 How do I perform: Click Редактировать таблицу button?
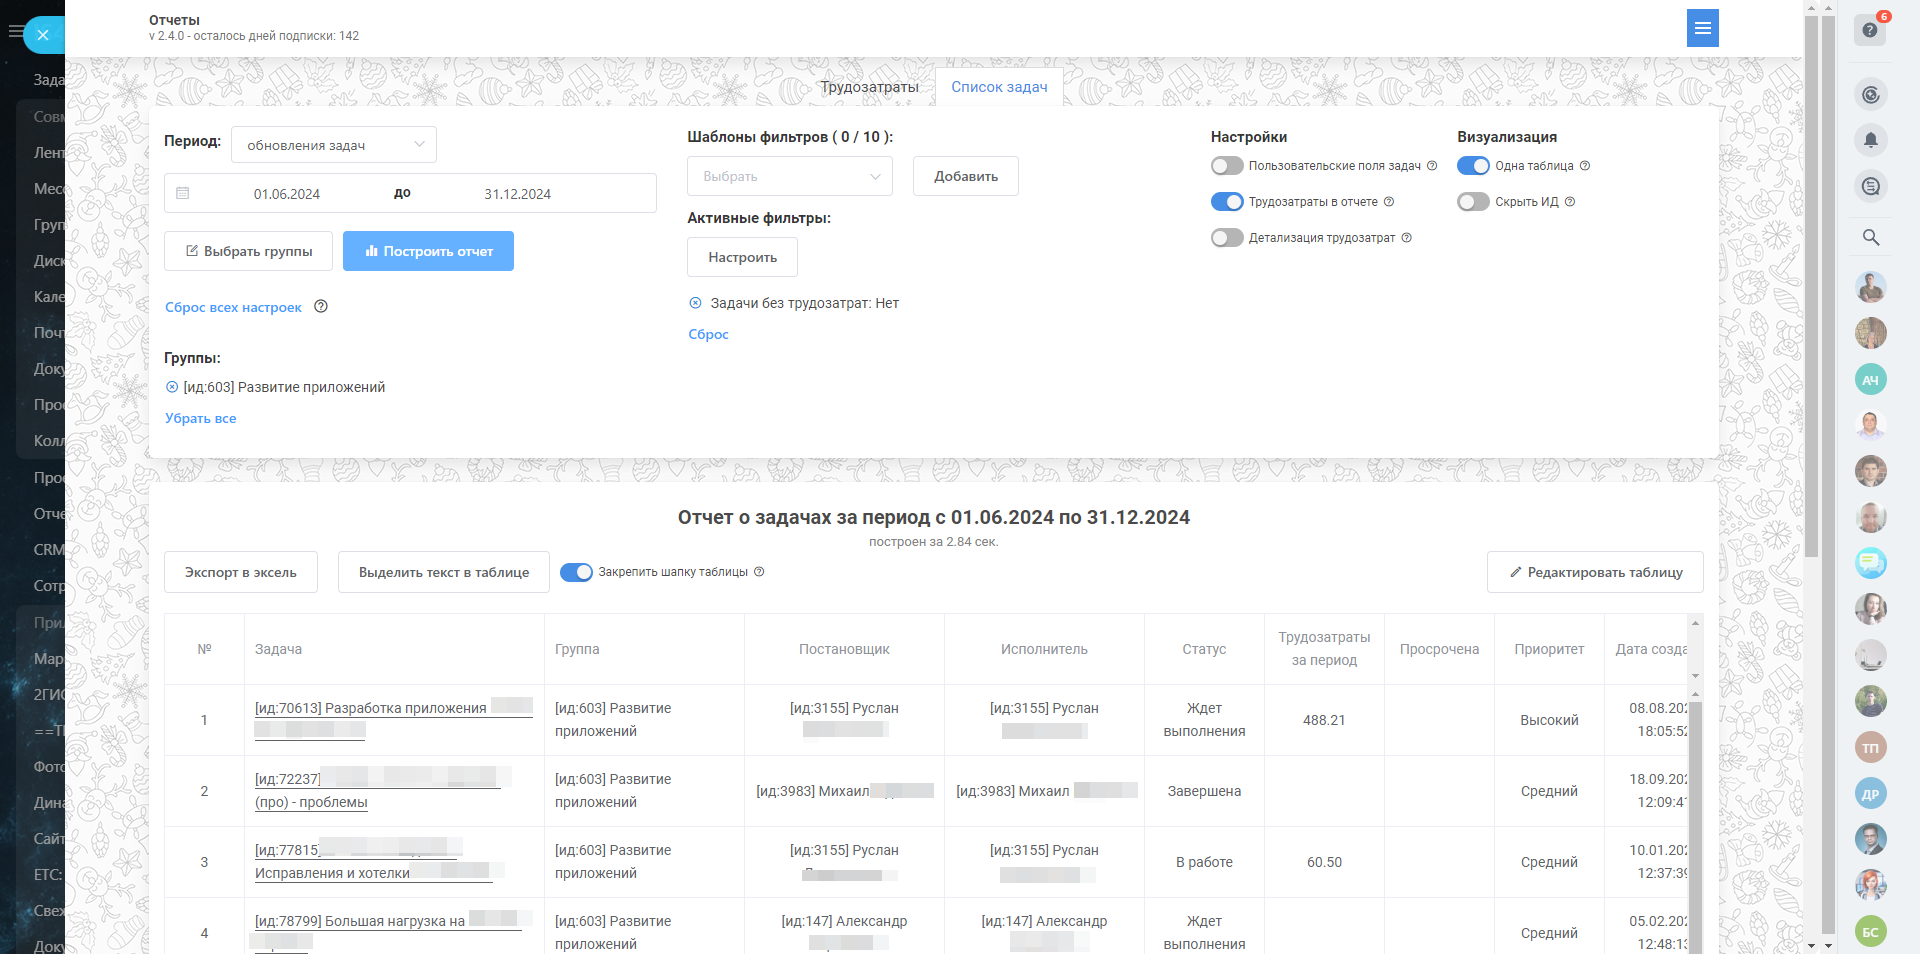1595,572
